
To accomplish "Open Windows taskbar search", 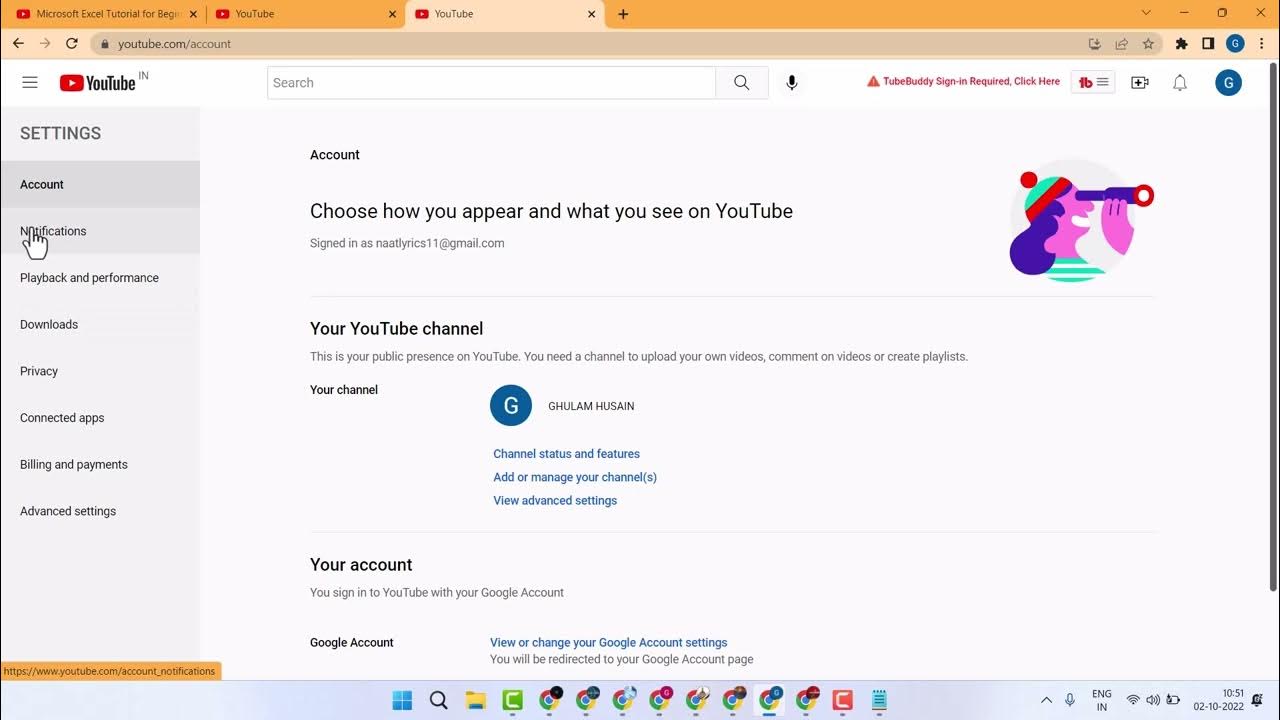I will coord(439,700).
